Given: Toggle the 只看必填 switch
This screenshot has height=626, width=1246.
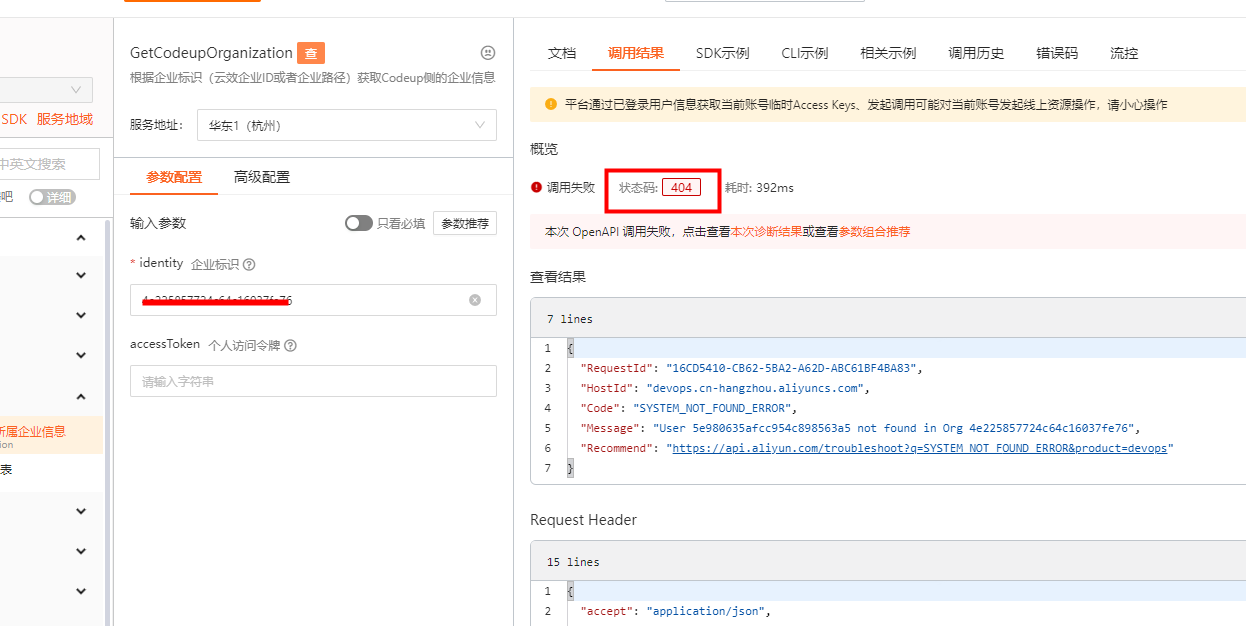Looking at the screenshot, I should [x=358, y=223].
